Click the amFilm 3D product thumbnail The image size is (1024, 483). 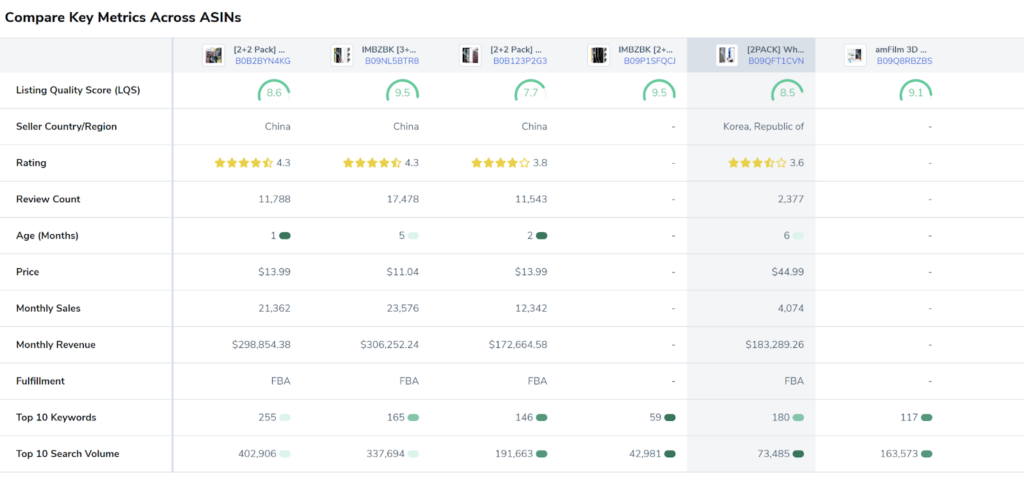pyautogui.click(x=855, y=55)
